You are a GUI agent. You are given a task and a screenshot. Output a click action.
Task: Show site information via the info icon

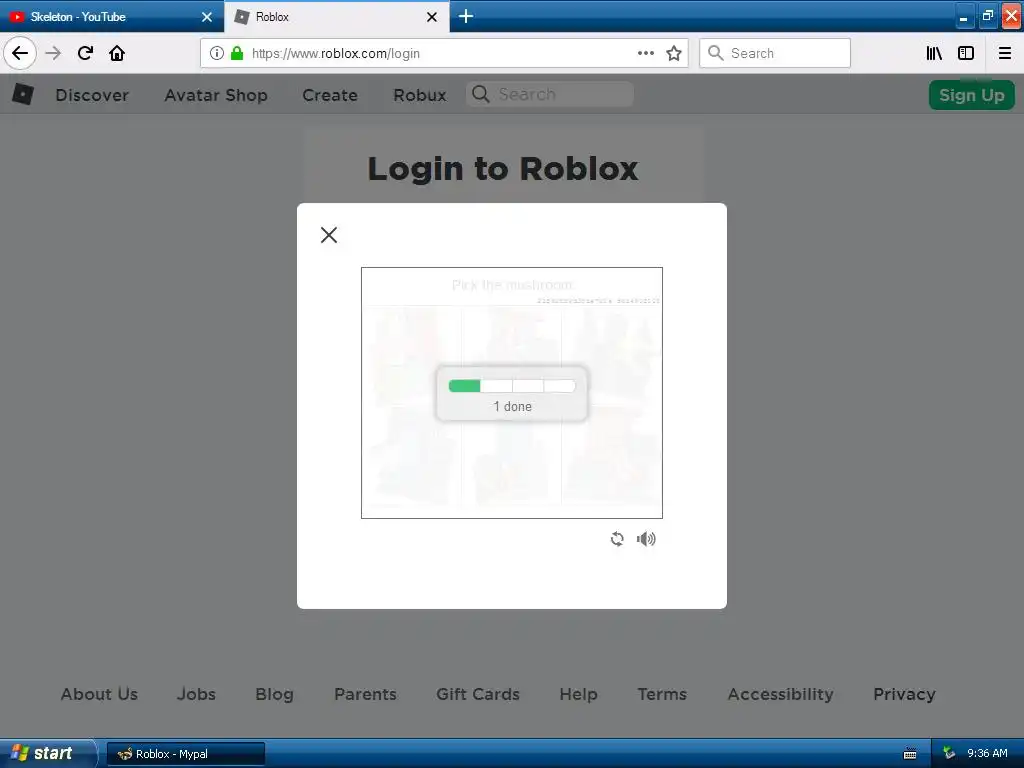click(217, 53)
